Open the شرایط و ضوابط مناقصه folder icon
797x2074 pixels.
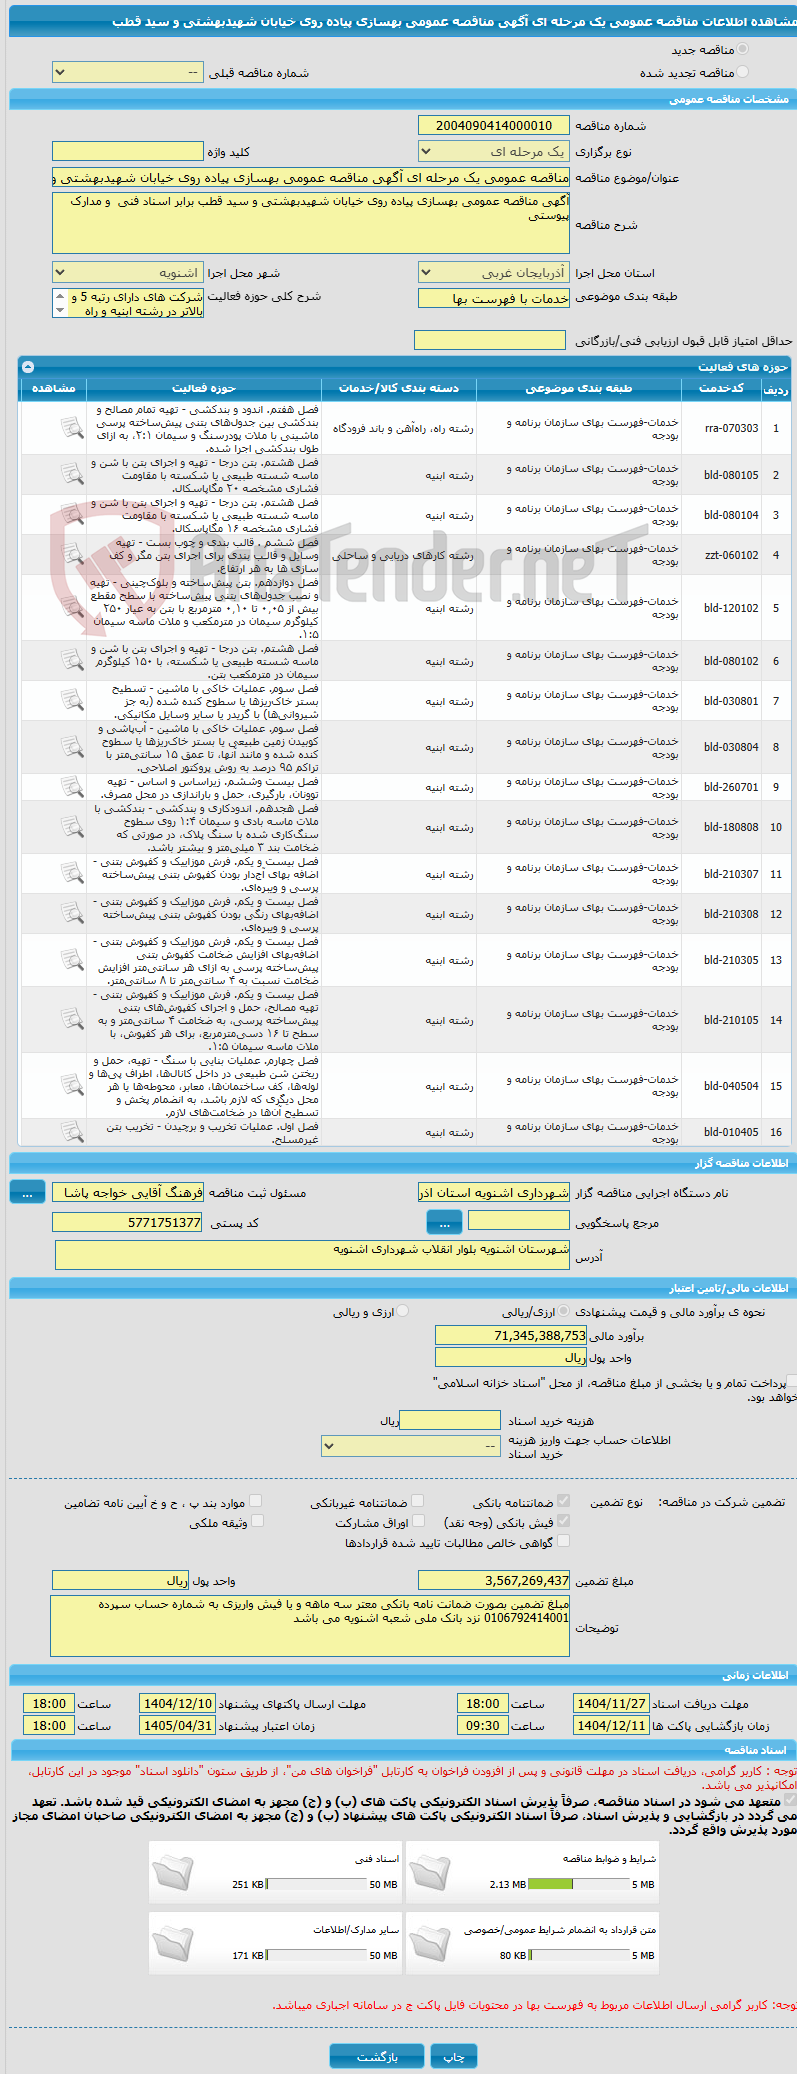[x=430, y=1871]
